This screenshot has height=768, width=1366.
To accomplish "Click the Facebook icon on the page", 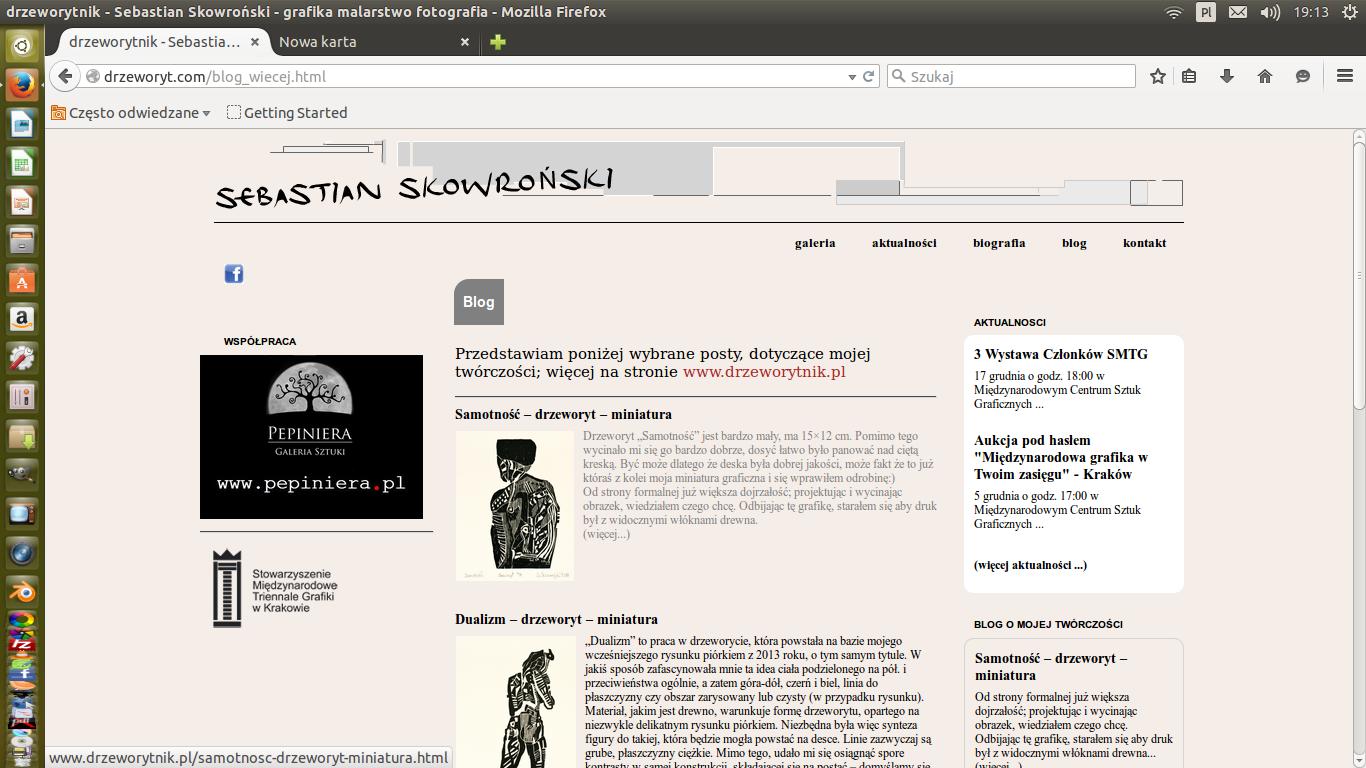I will point(233,274).
